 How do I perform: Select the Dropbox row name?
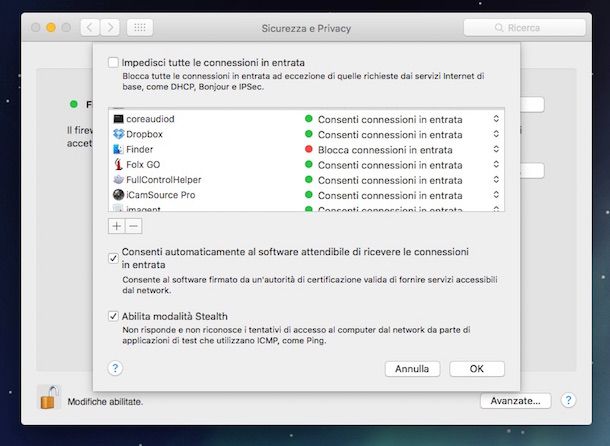144,134
